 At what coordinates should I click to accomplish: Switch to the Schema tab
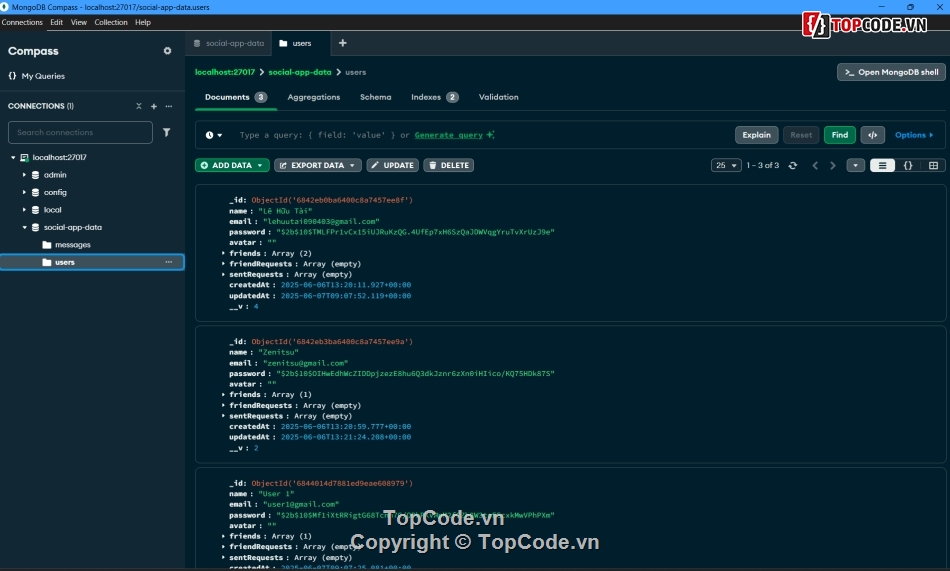click(375, 97)
